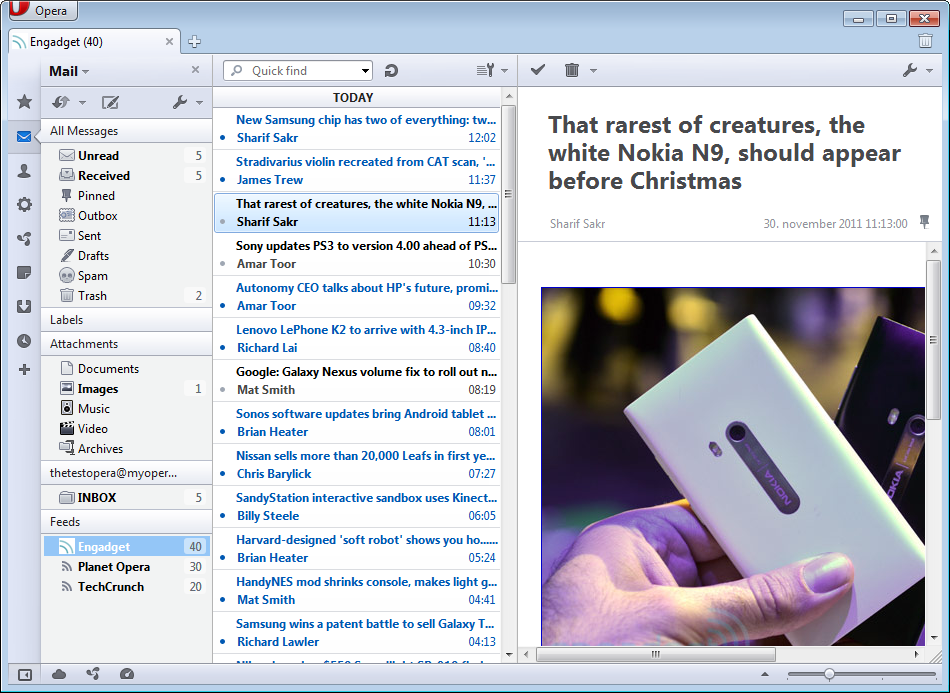950x693 pixels.
Task: Toggle read dot for Google Galaxy Nexus message
Action: tap(223, 390)
